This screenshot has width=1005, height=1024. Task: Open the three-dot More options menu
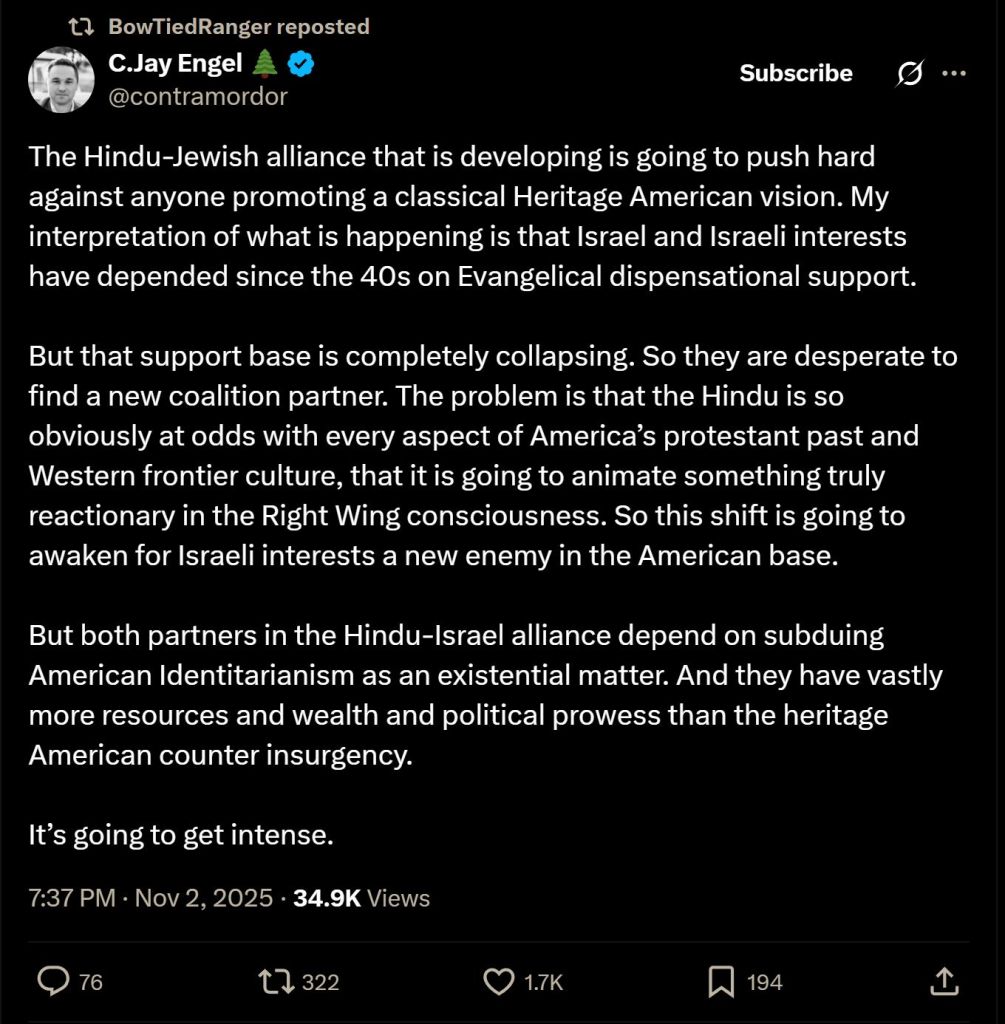(955, 73)
